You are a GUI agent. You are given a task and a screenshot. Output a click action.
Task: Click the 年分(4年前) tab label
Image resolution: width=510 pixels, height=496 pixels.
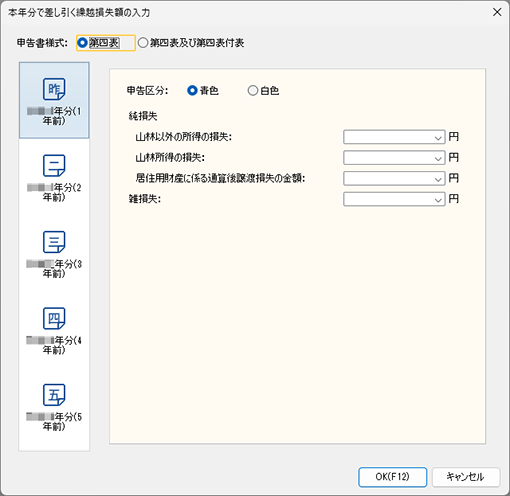(54, 345)
